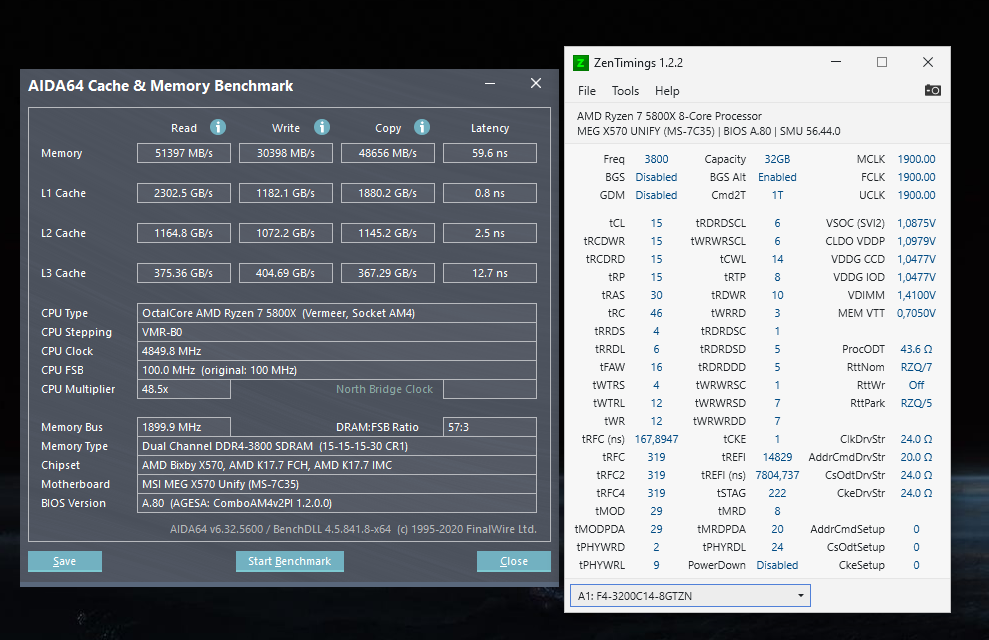This screenshot has height=640, width=989.
Task: Click the CPU Stepping value VMR-B0
Action: (x=337, y=332)
